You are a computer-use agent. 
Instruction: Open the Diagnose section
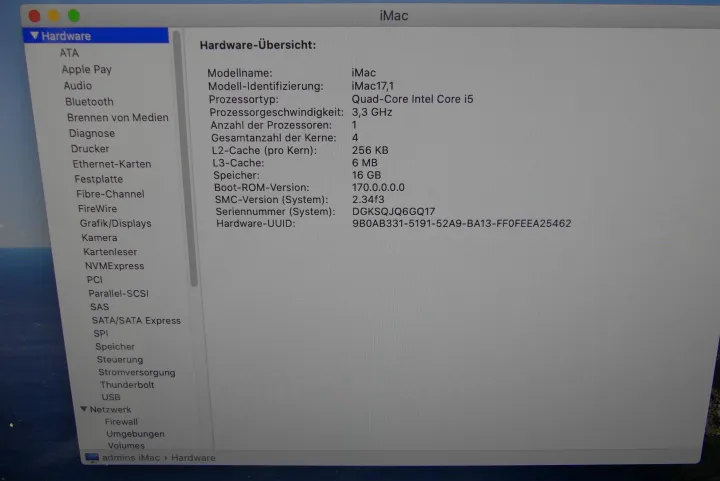coord(92,133)
